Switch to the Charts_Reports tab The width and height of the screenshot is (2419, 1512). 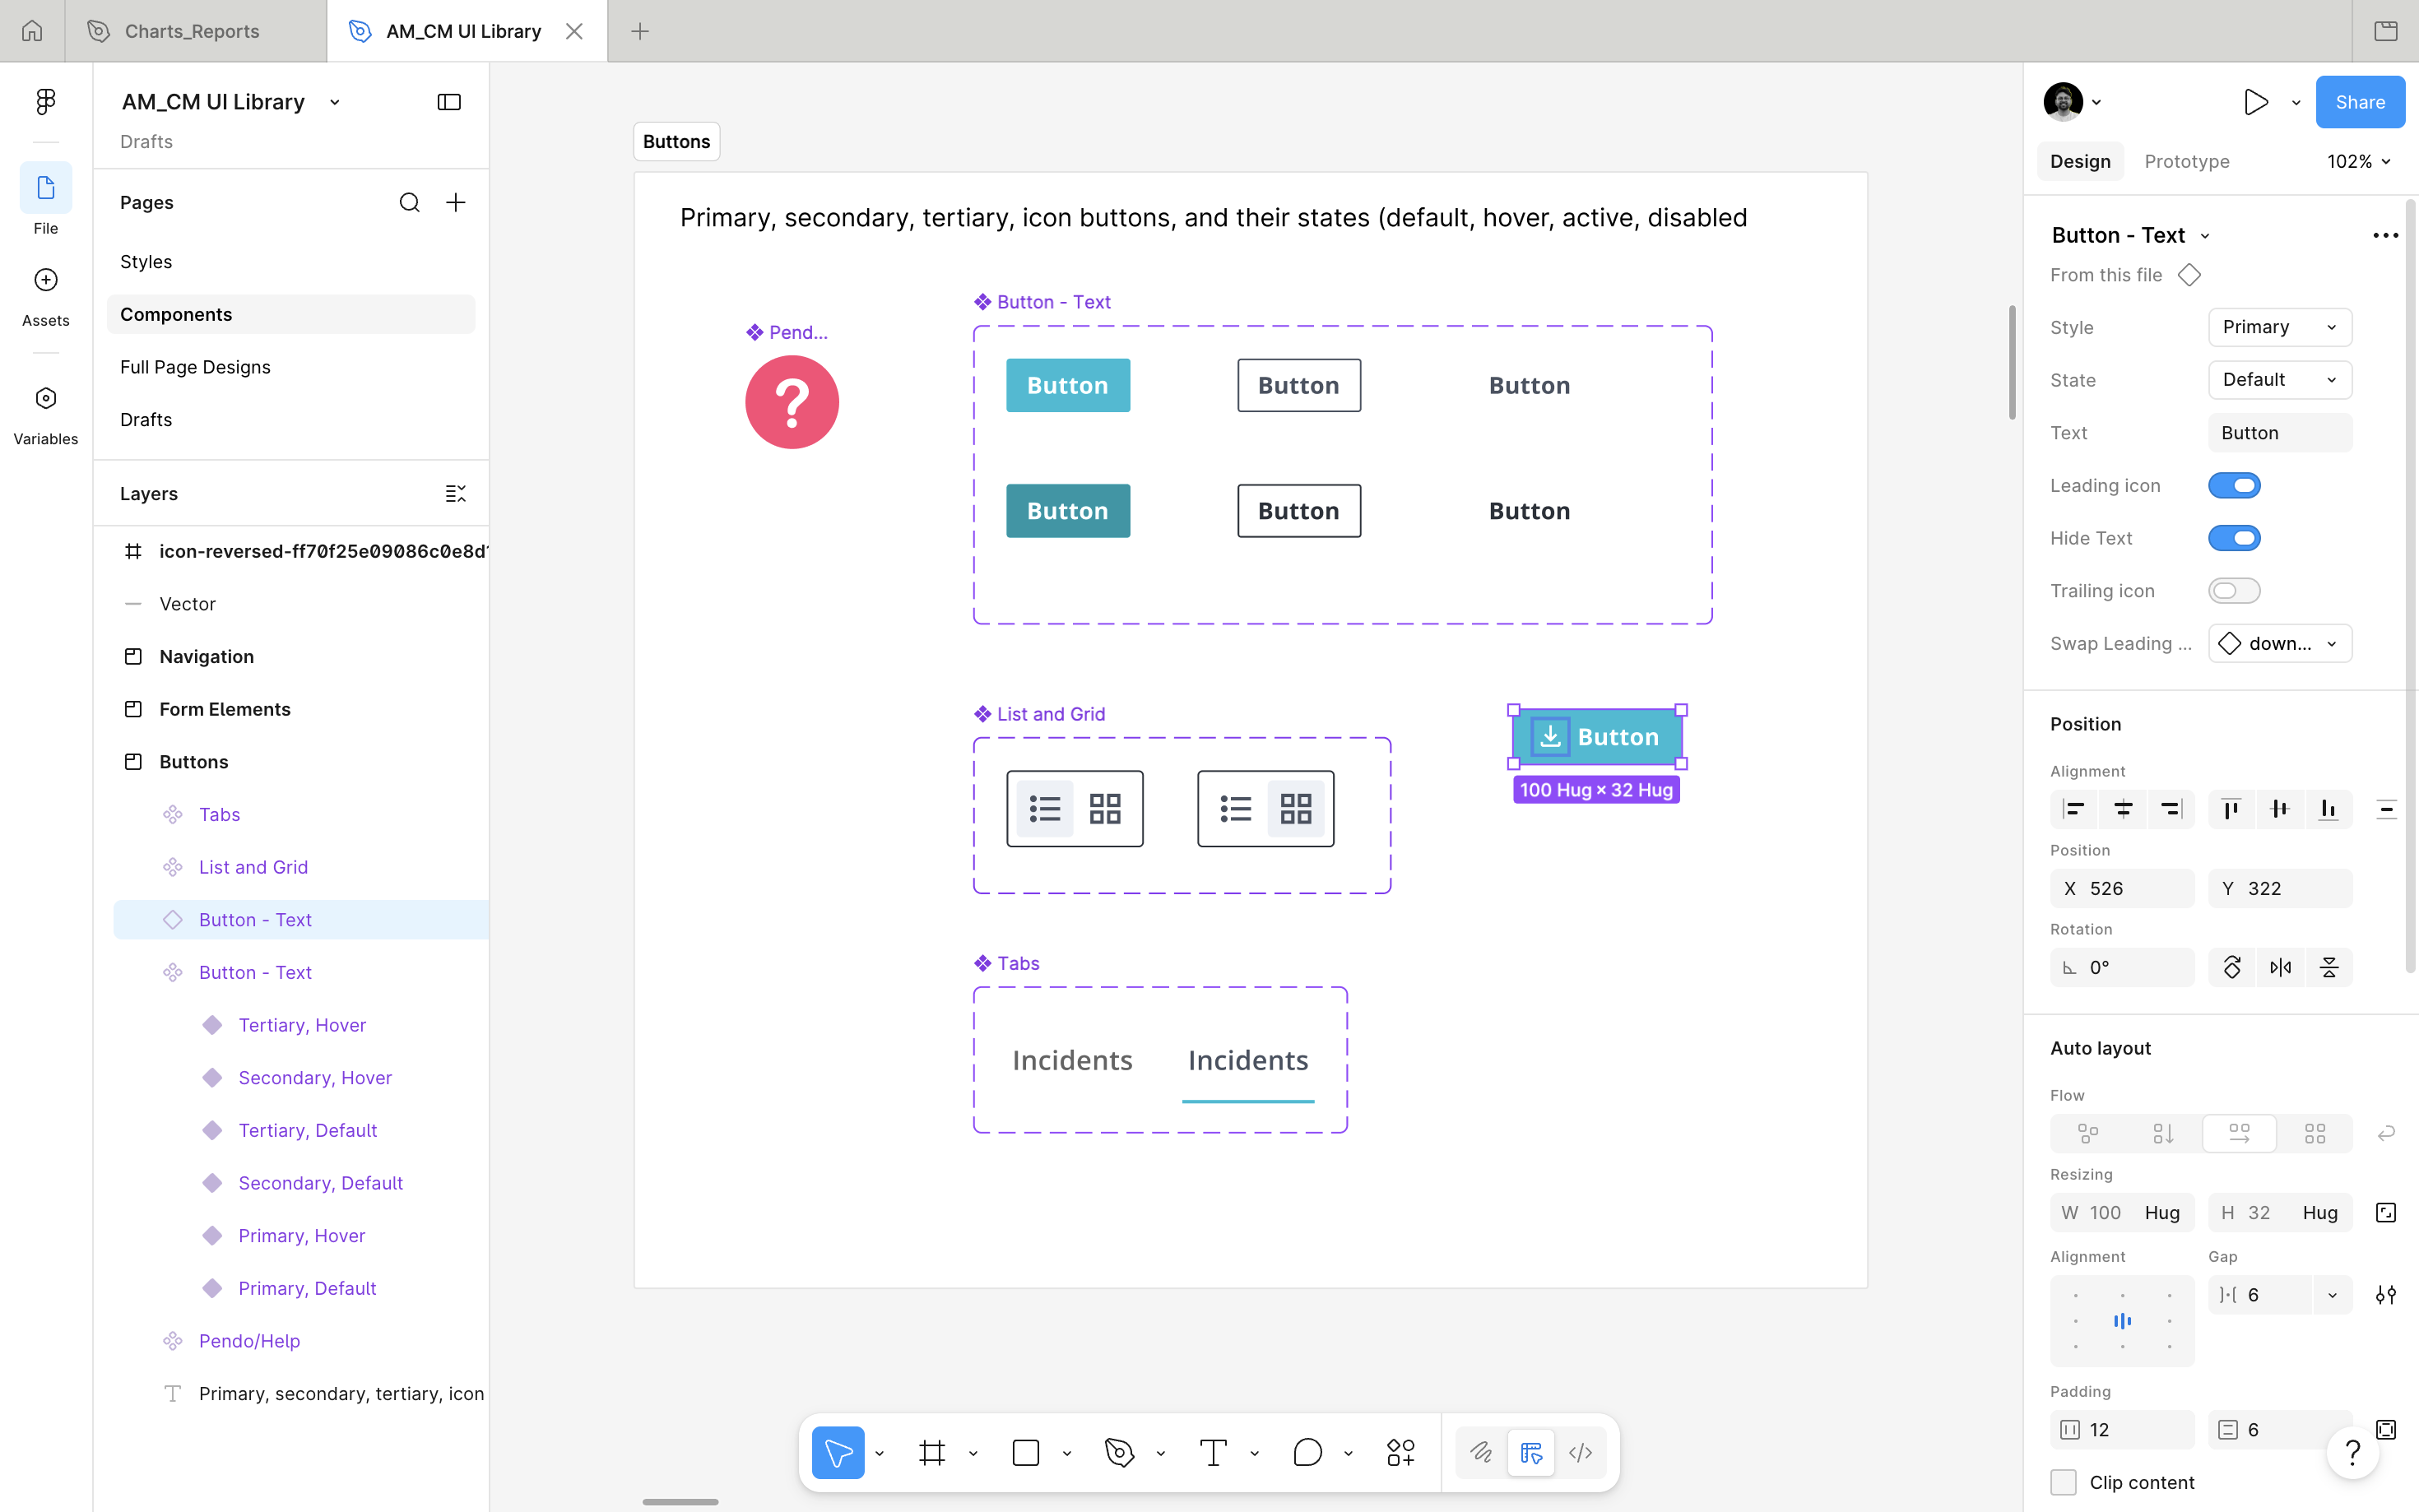point(196,31)
